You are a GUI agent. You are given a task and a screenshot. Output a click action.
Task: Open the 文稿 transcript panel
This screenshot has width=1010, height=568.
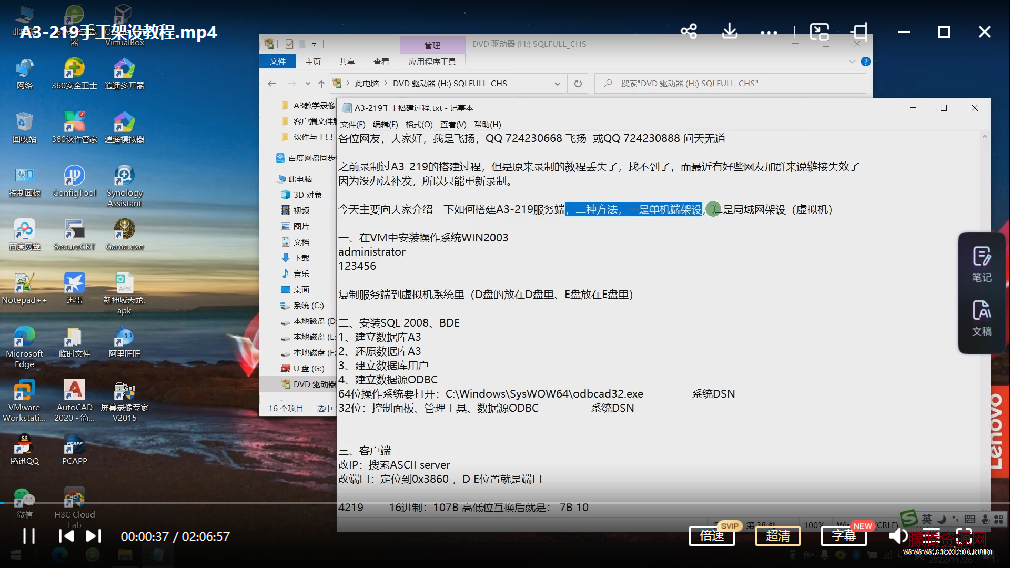(x=982, y=318)
